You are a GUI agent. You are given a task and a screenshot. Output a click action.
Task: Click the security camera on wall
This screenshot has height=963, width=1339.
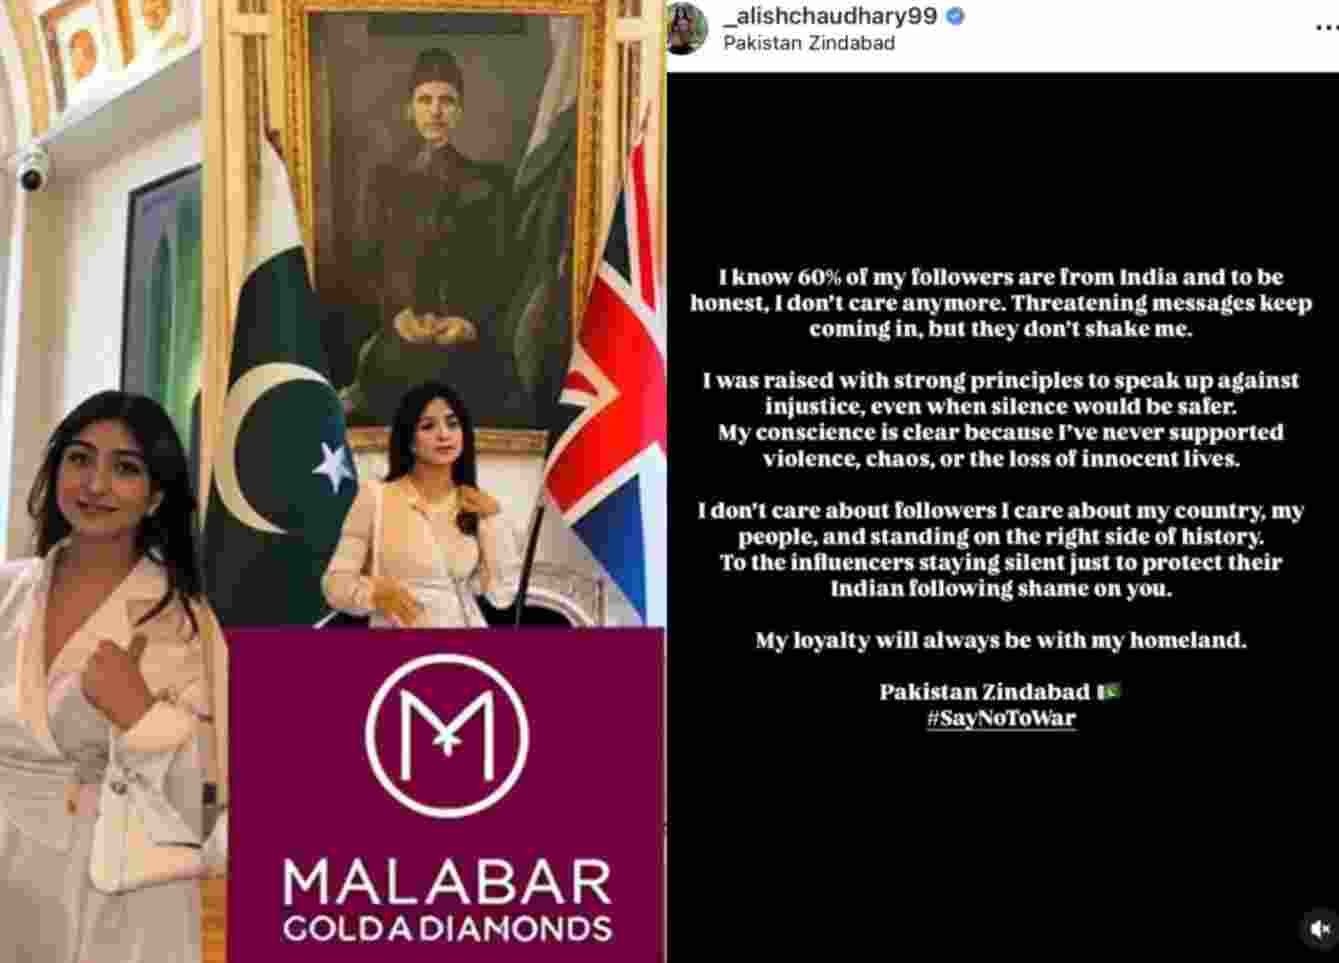32,170
